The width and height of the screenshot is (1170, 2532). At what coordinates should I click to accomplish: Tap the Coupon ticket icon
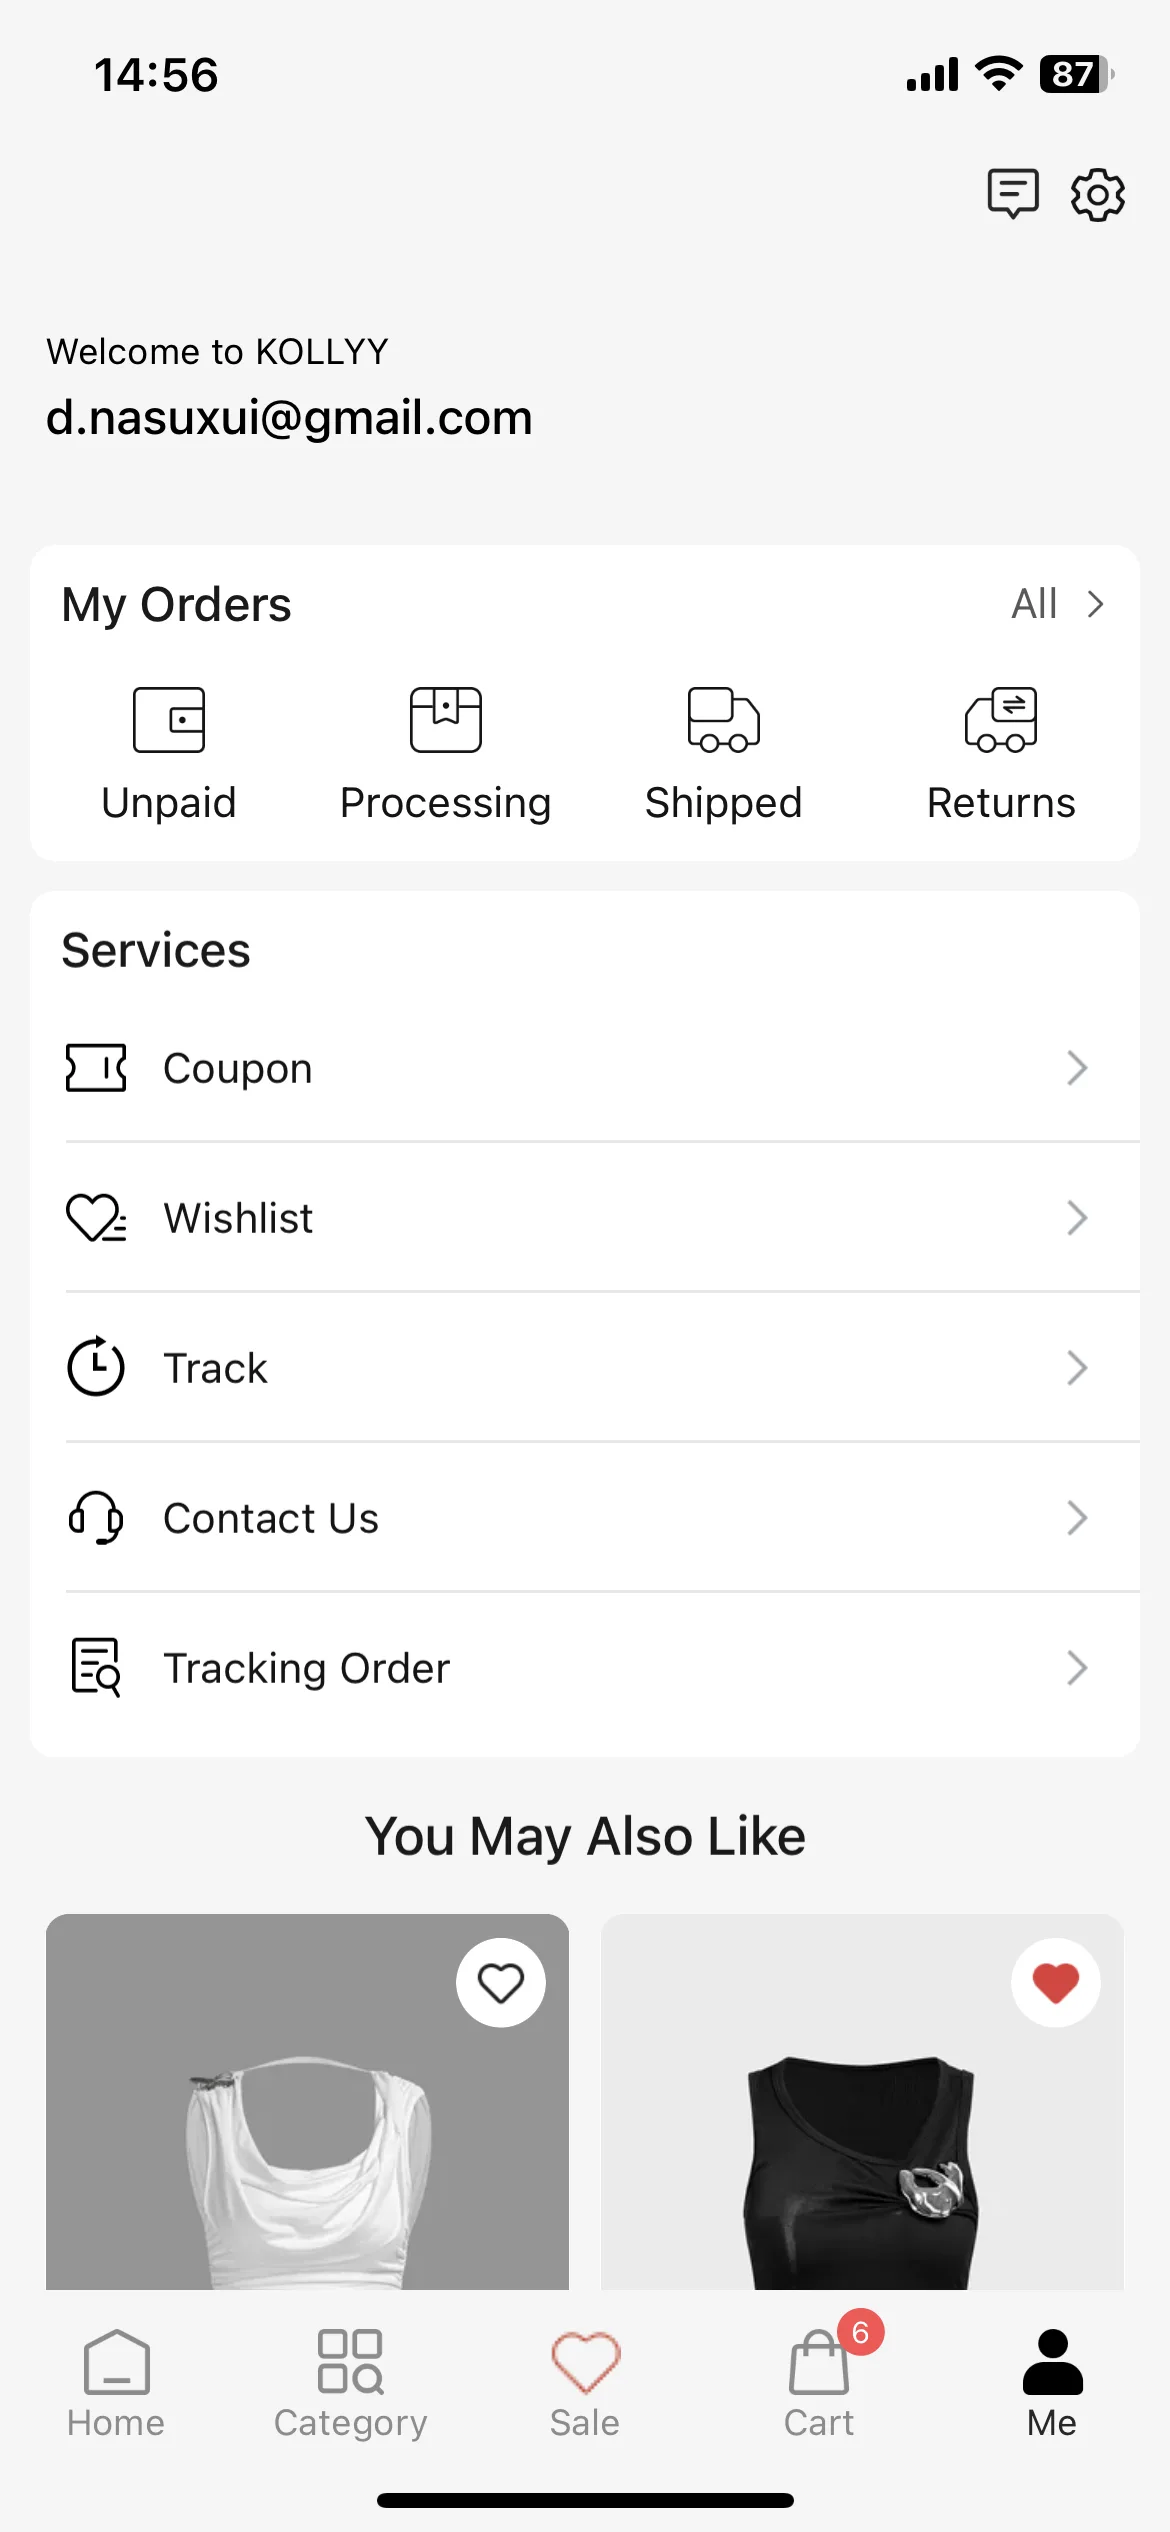tap(96, 1068)
